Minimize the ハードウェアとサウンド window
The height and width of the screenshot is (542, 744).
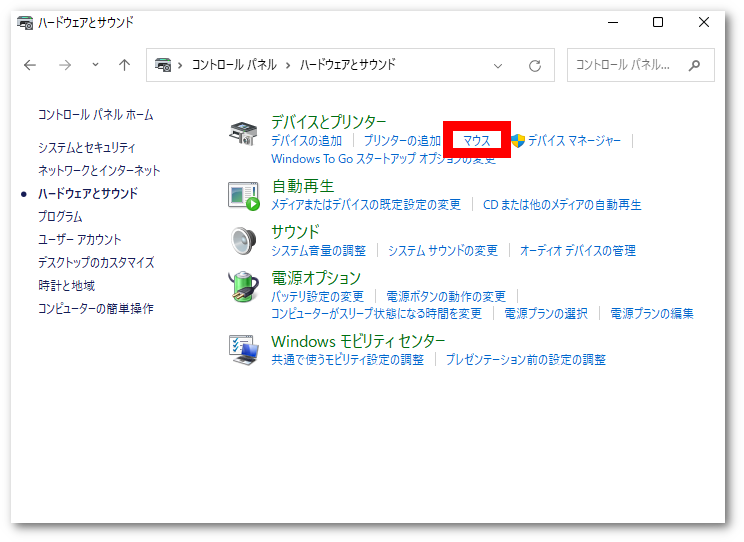pyautogui.click(x=613, y=22)
